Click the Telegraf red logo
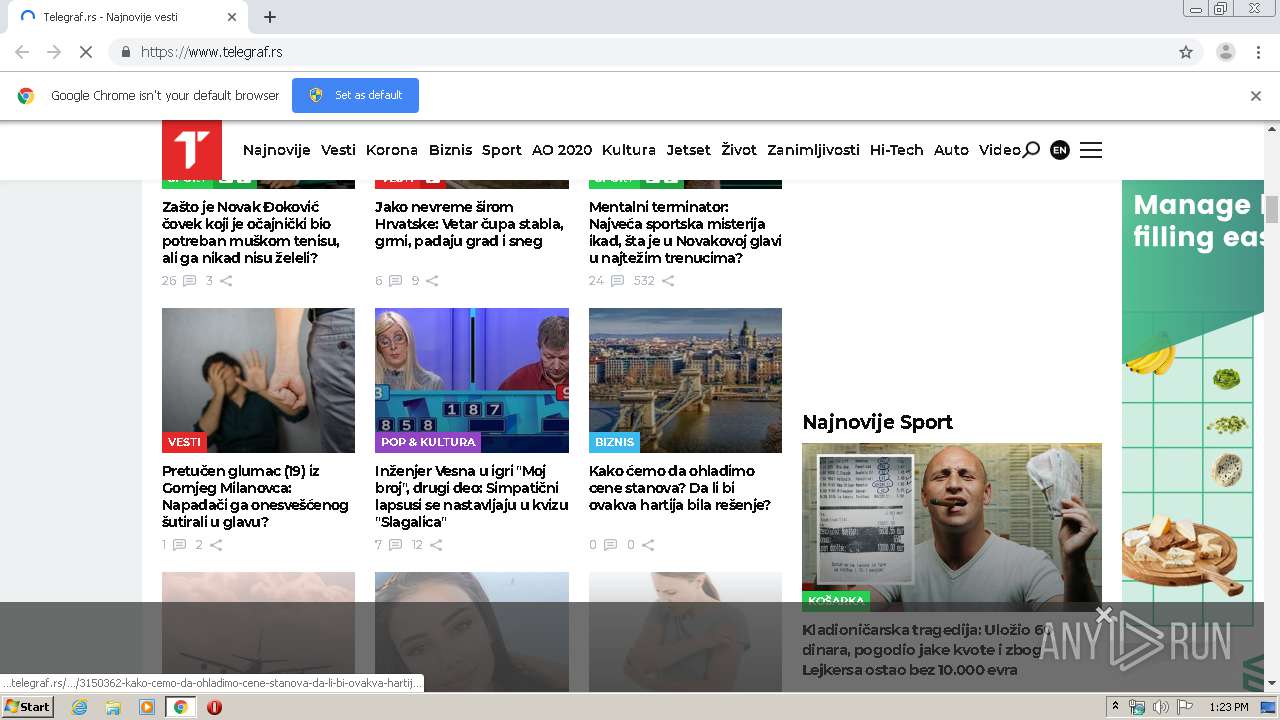 pos(192,150)
